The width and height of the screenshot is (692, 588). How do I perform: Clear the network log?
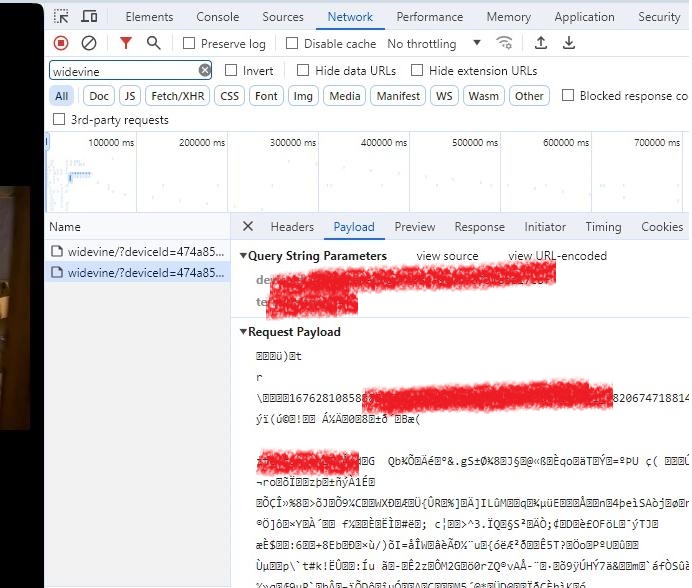89,43
